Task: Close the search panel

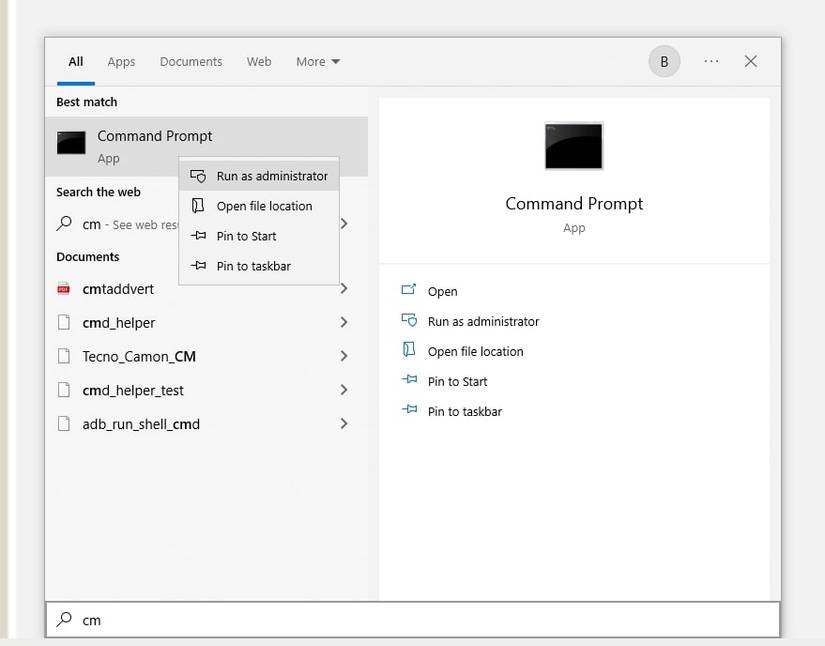Action: point(751,62)
